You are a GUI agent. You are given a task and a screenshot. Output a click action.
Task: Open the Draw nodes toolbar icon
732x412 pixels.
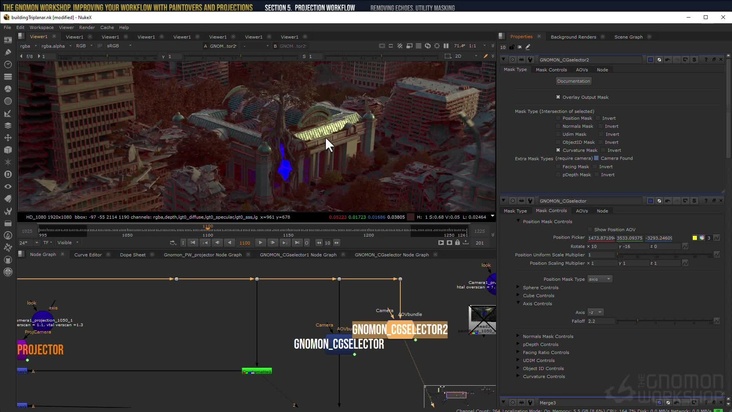8,52
